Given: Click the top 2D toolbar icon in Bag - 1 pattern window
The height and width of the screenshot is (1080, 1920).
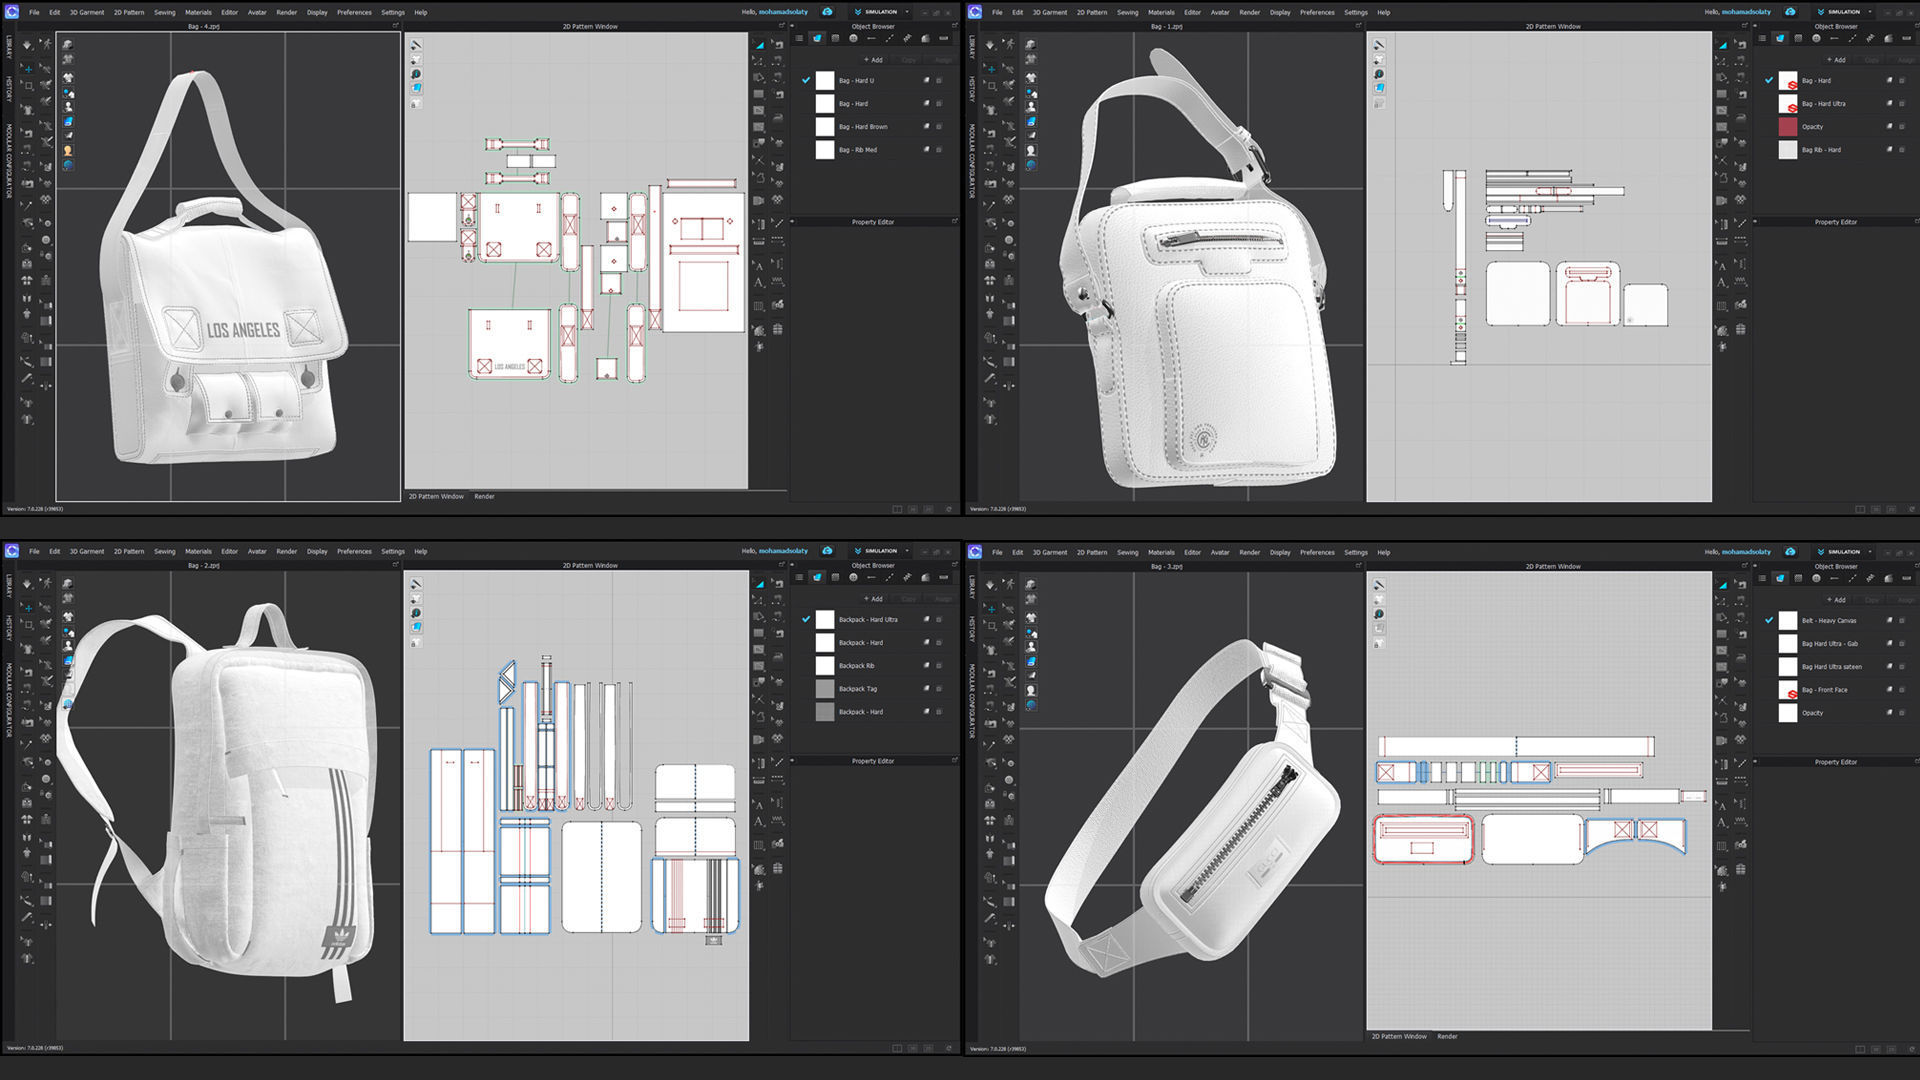Looking at the screenshot, I should 1379,45.
